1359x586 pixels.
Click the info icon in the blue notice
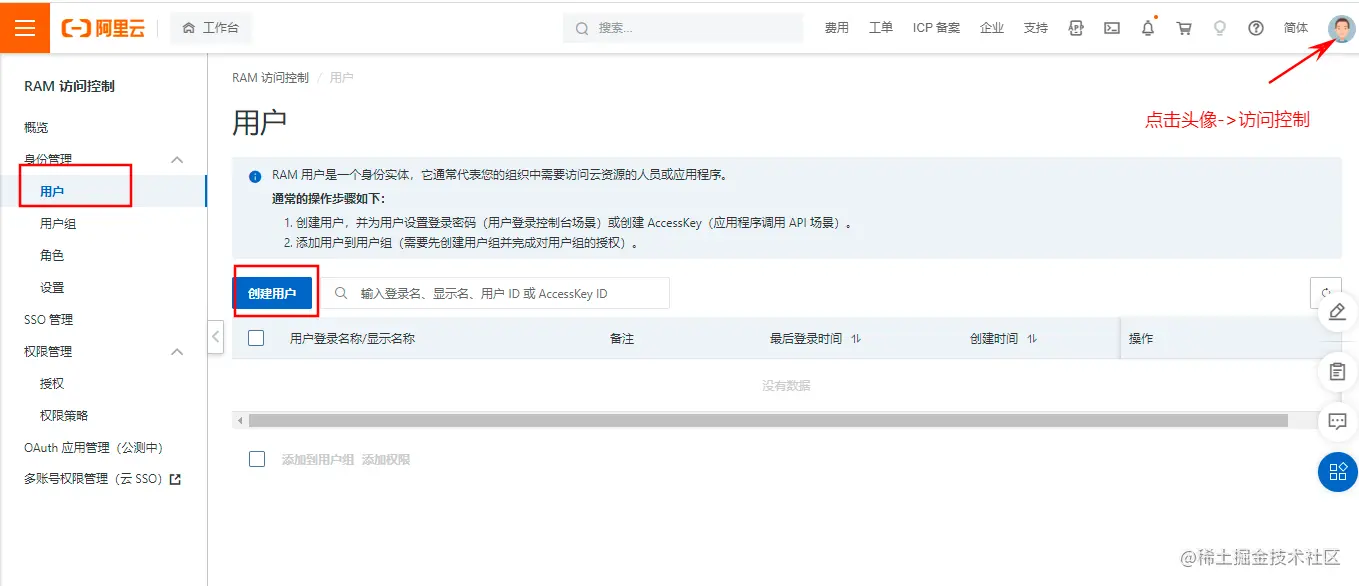point(255,177)
